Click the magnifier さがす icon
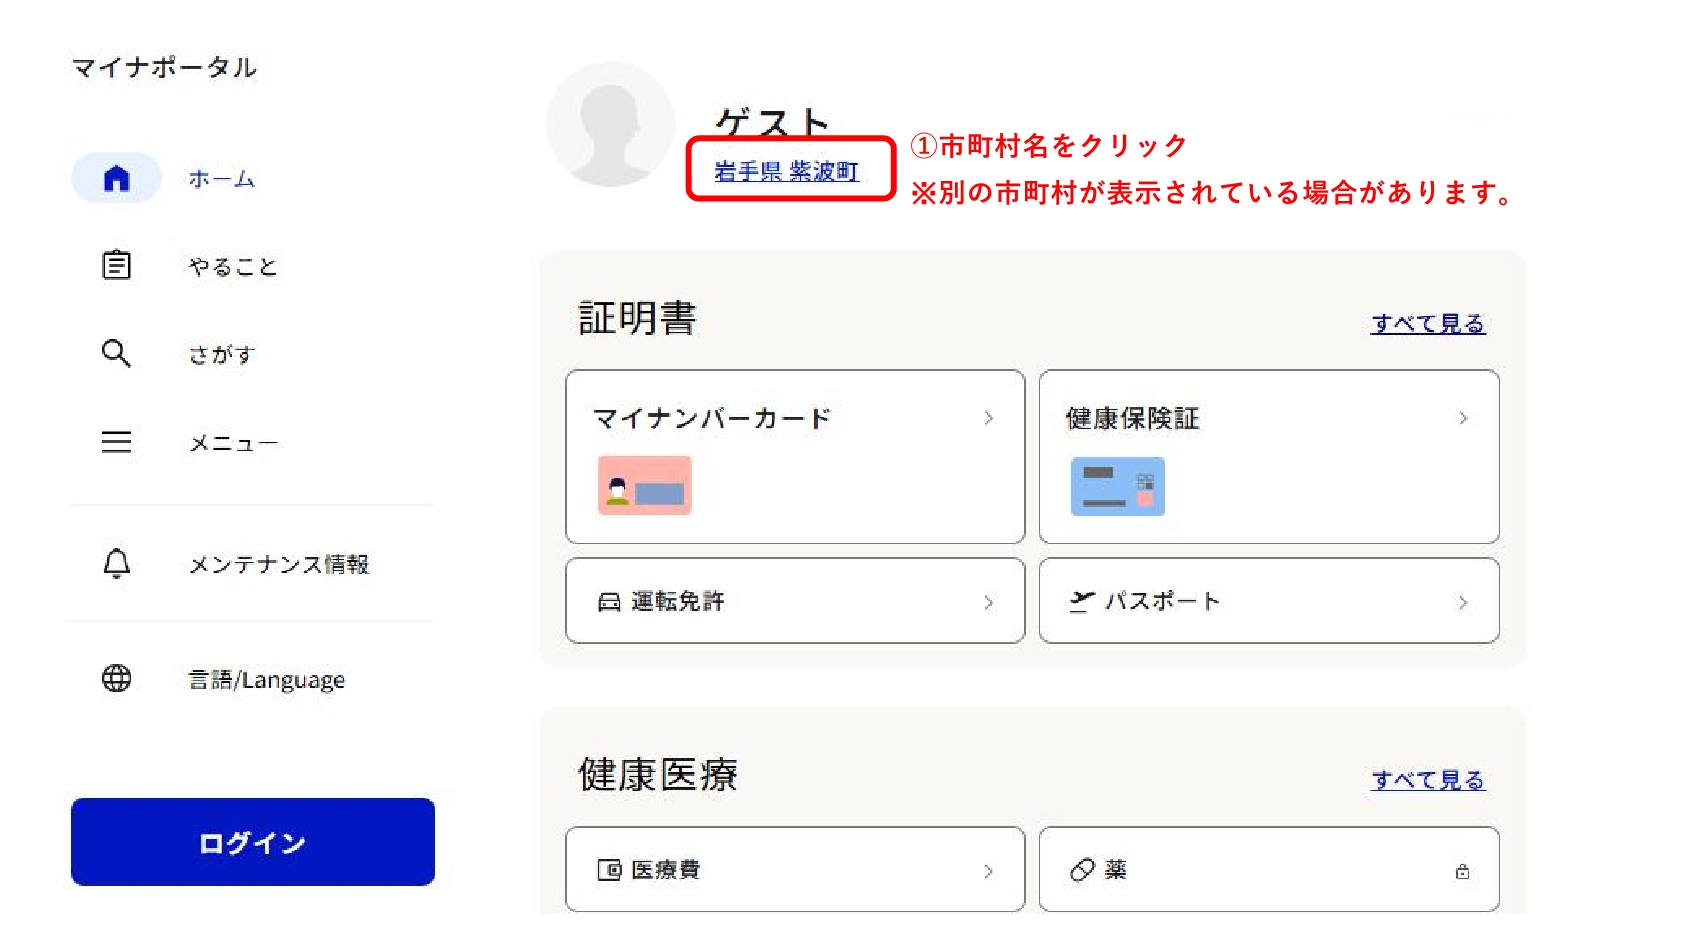 116,353
